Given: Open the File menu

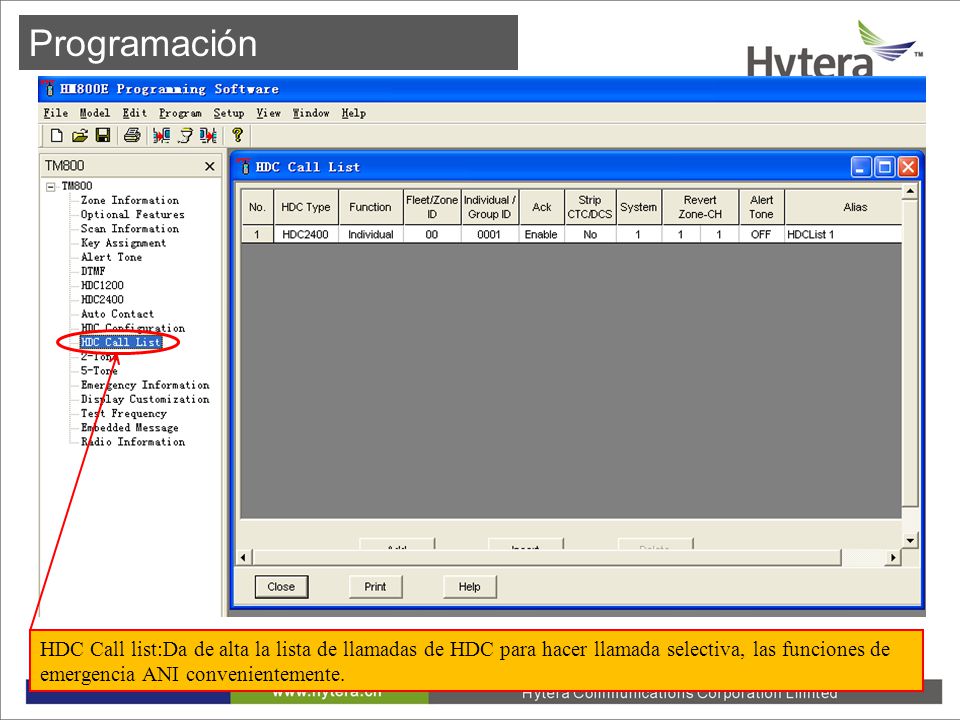Looking at the screenshot, I should click(56, 113).
